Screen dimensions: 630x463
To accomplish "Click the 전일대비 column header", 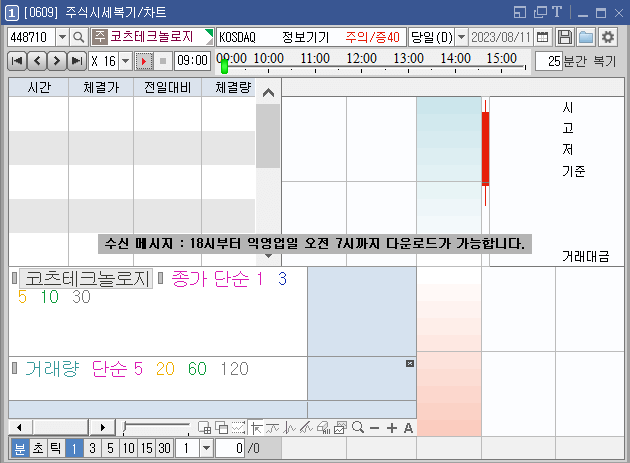I will pyautogui.click(x=167, y=88).
